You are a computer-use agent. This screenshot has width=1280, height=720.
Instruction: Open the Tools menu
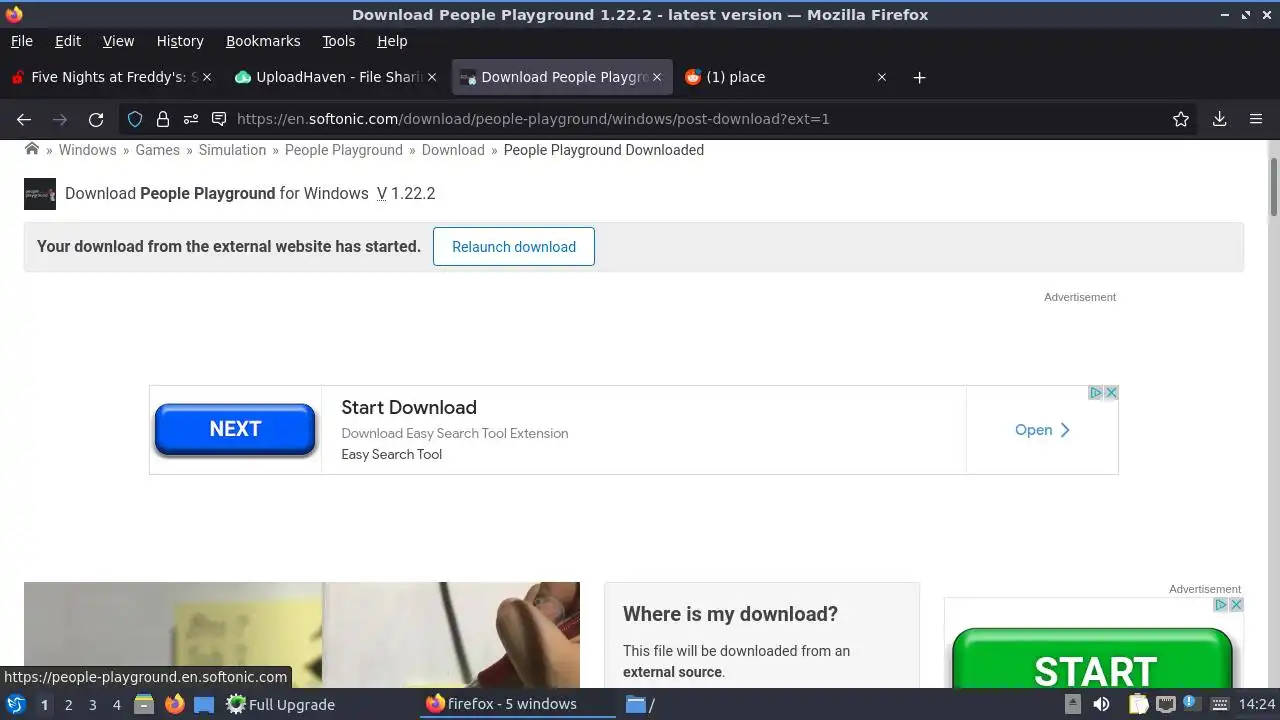[338, 41]
